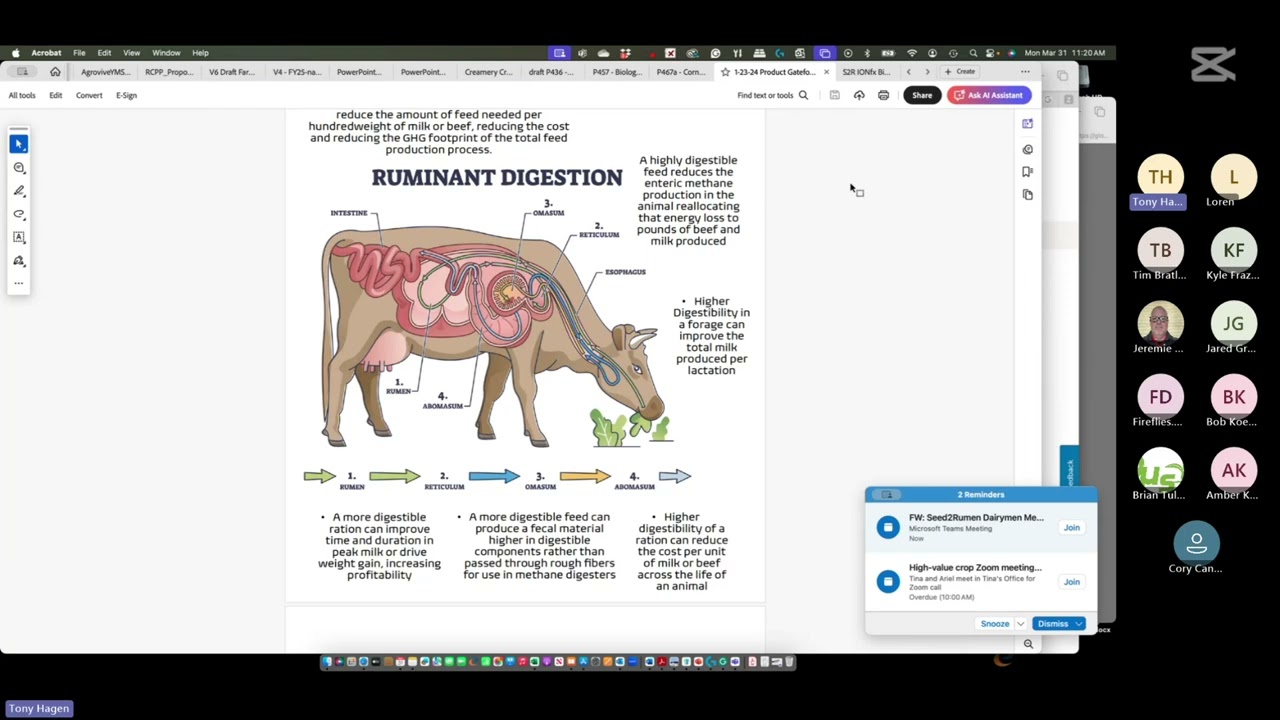
Task: Click calendar icon for FW: Seed2Rumen reminder
Action: [x=888, y=527]
